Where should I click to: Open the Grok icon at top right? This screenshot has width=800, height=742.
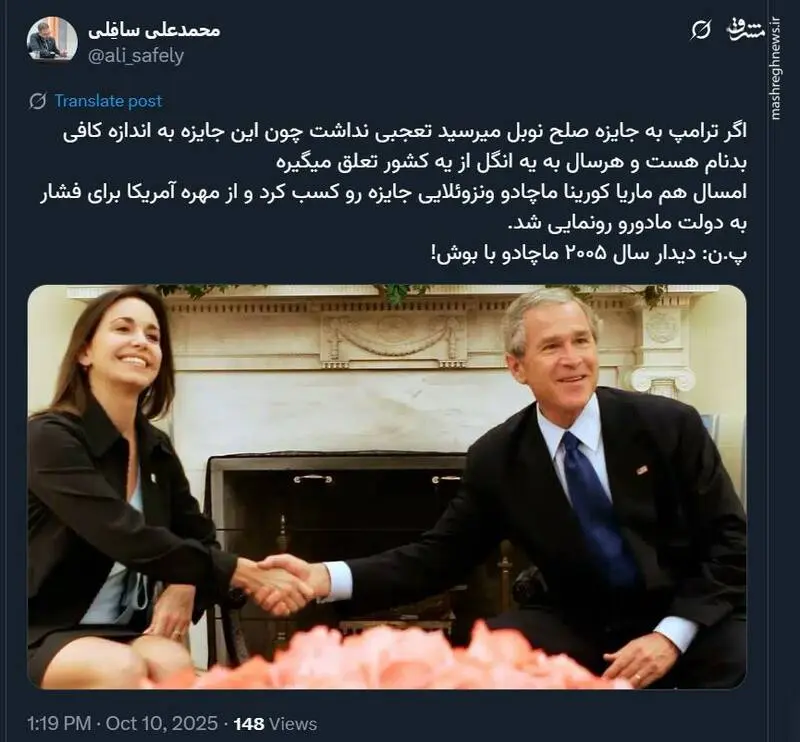tap(701, 31)
